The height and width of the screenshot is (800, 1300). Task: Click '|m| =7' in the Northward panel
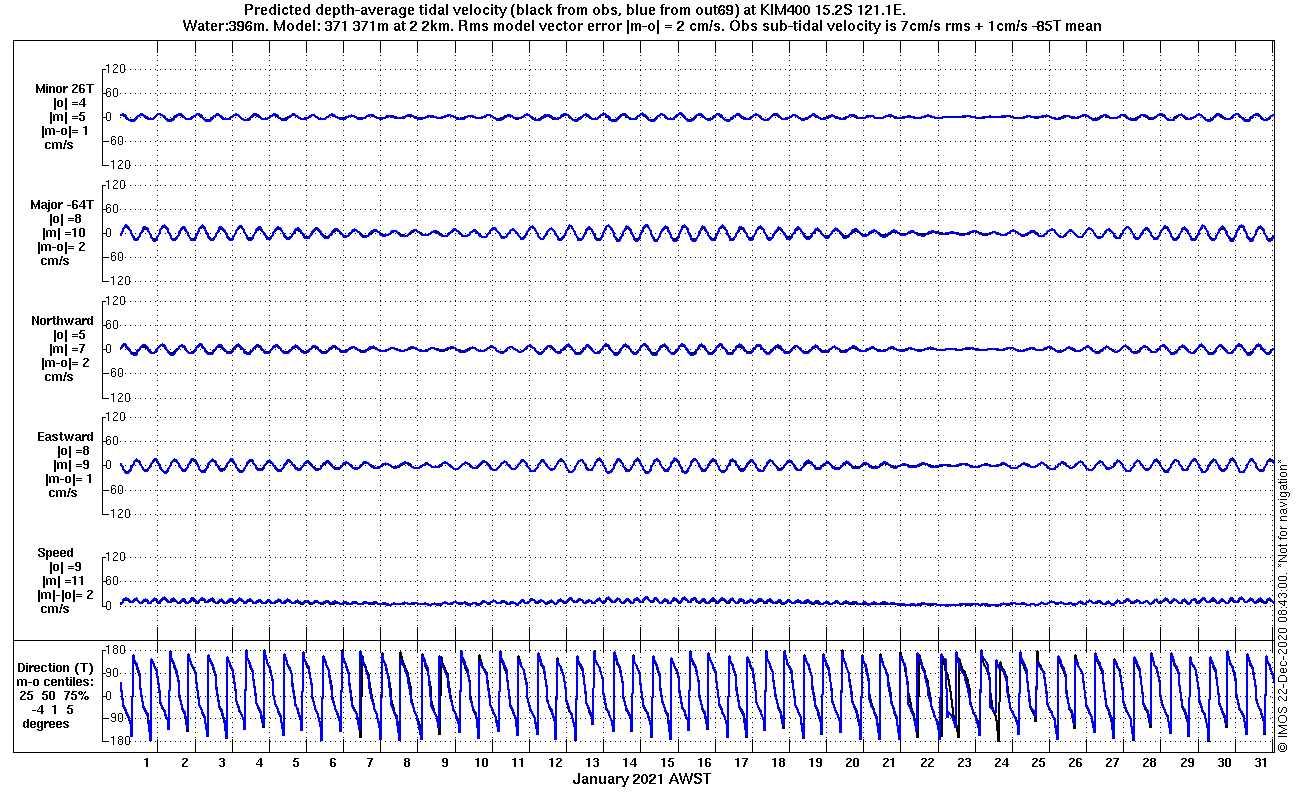69,349
